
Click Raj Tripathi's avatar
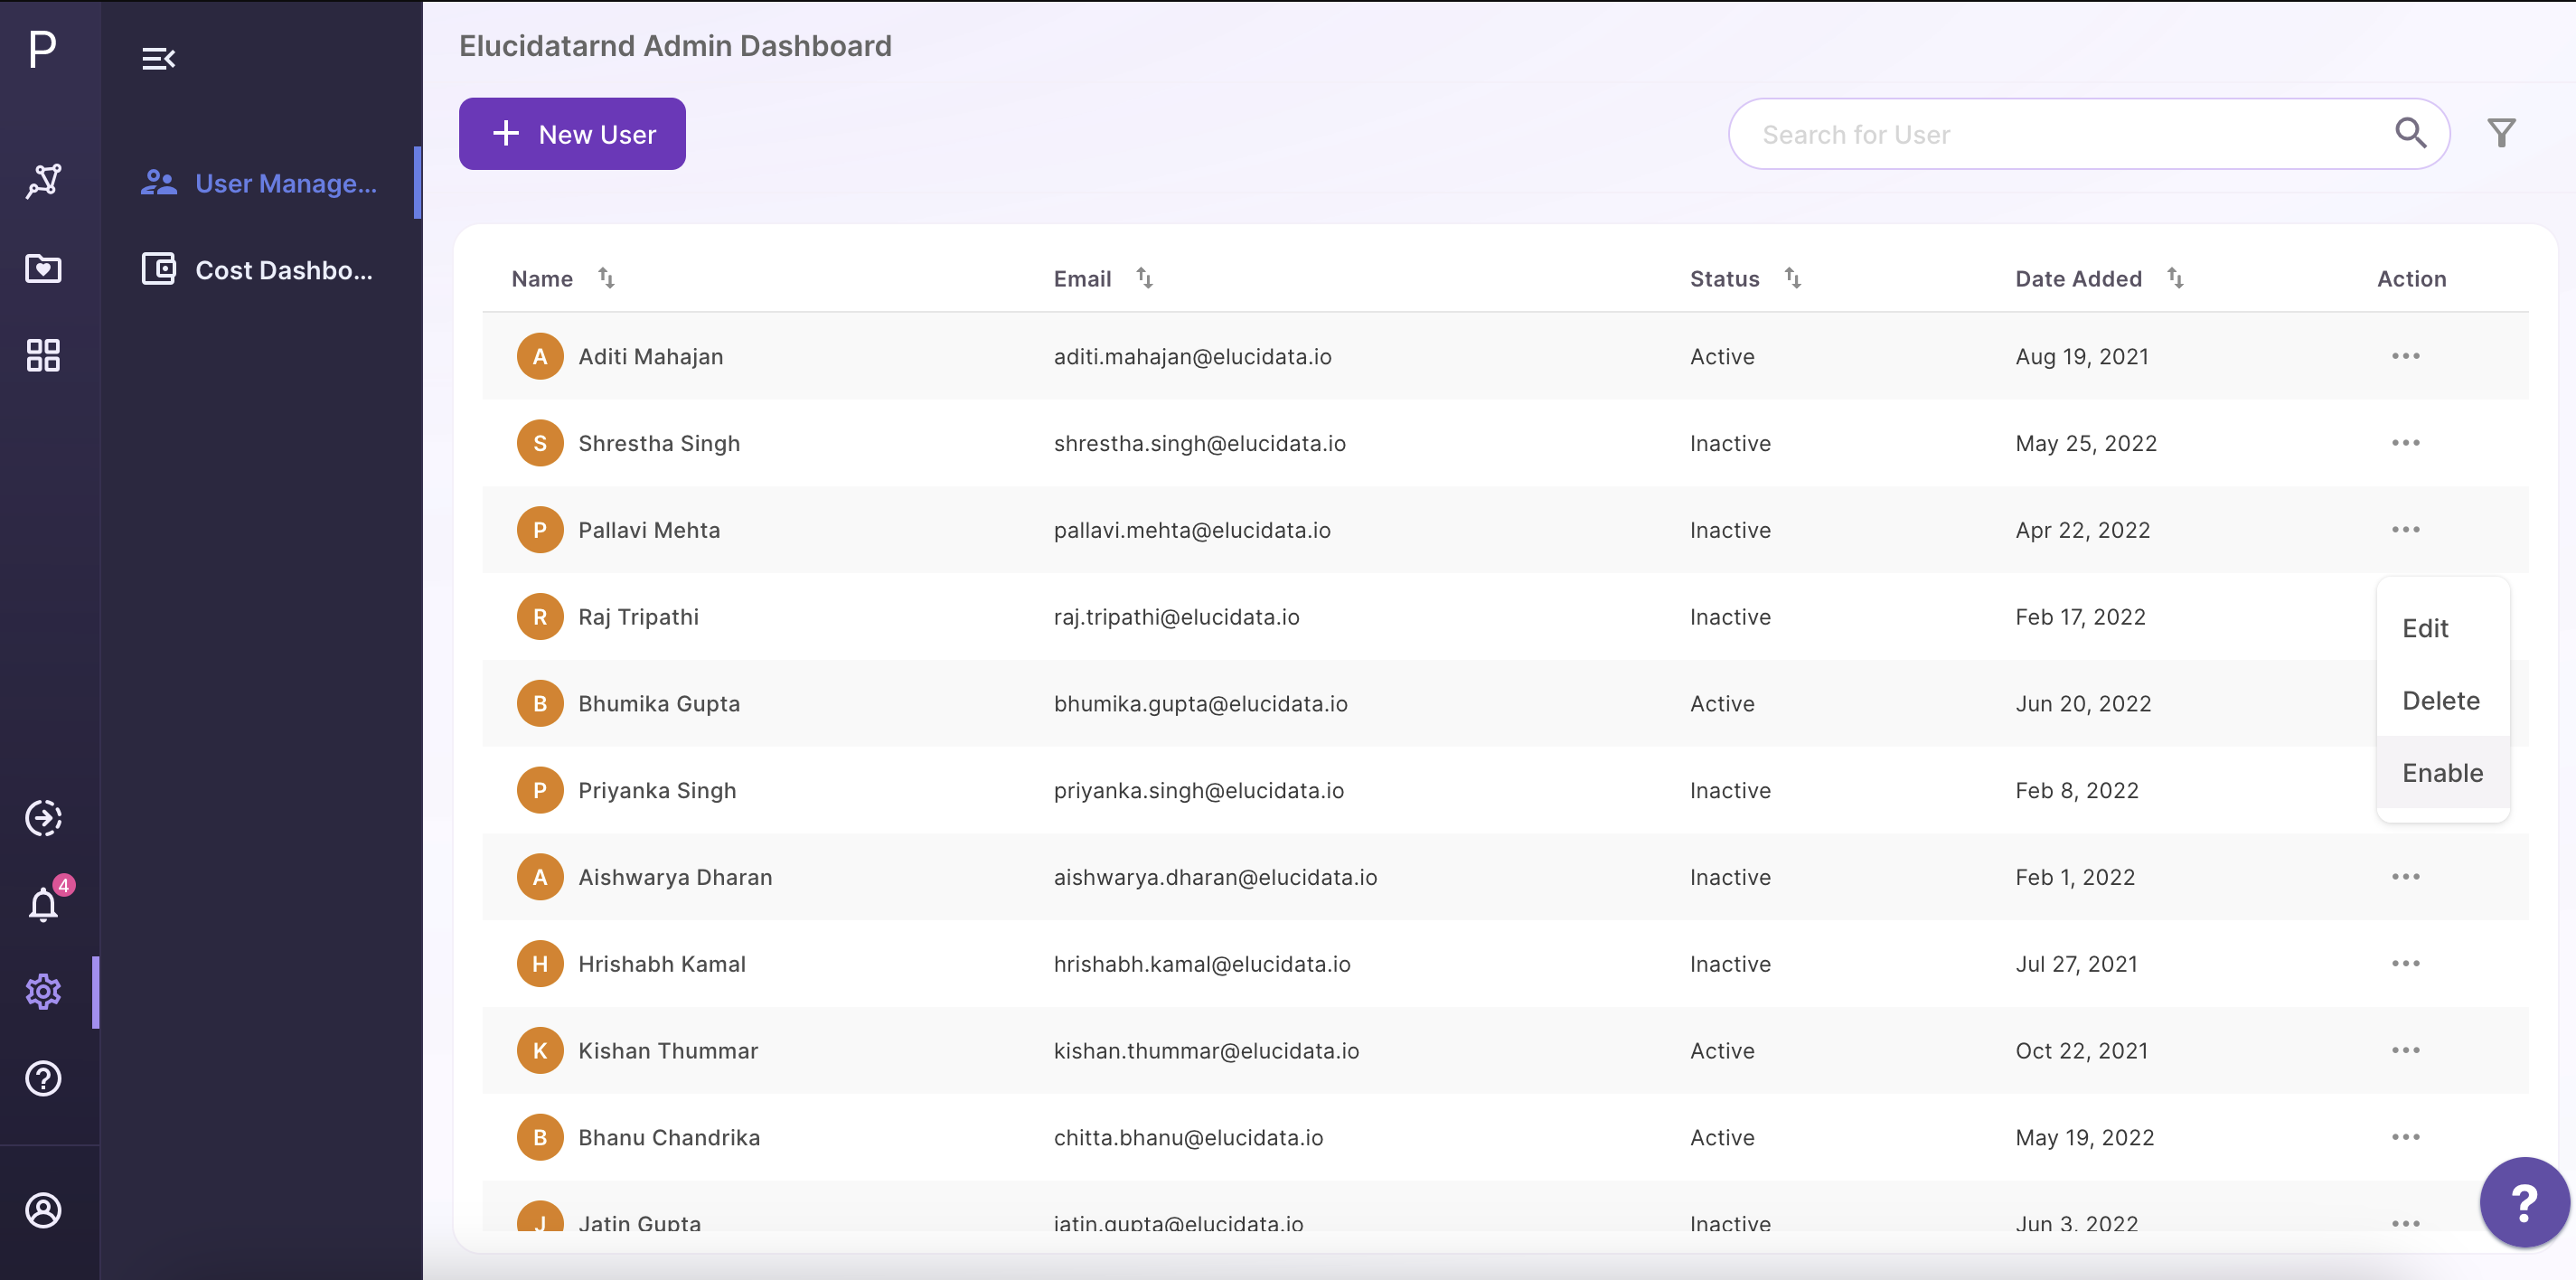pos(540,617)
